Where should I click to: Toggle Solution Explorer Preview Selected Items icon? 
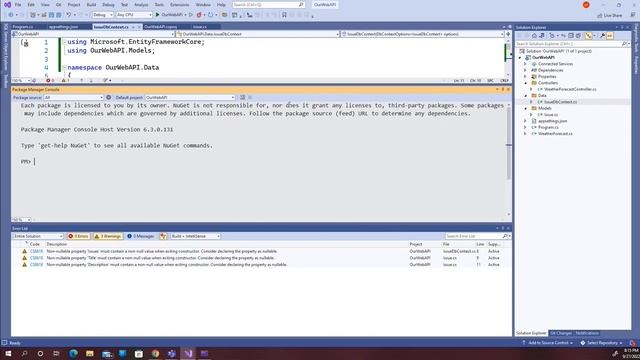click(609, 36)
